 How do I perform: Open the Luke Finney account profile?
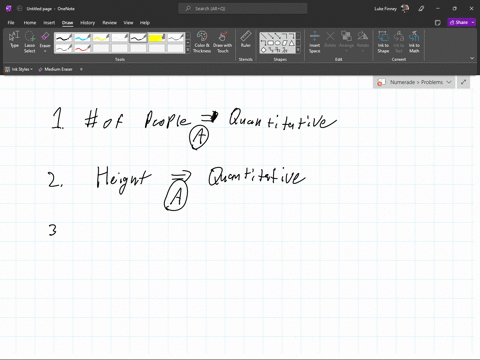point(391,8)
